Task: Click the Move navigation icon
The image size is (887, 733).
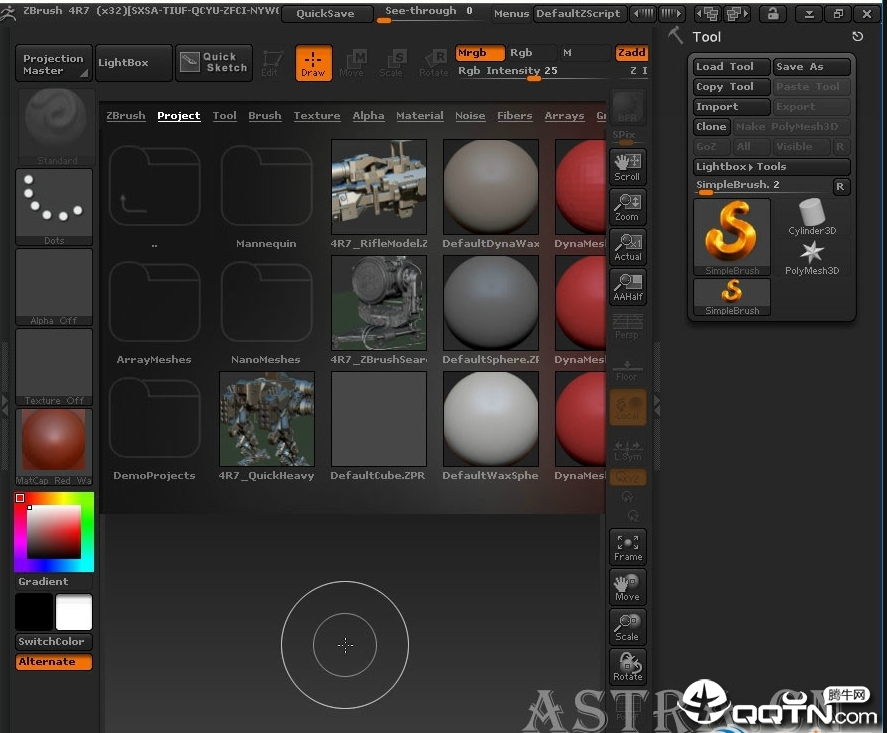Action: pyautogui.click(x=628, y=587)
